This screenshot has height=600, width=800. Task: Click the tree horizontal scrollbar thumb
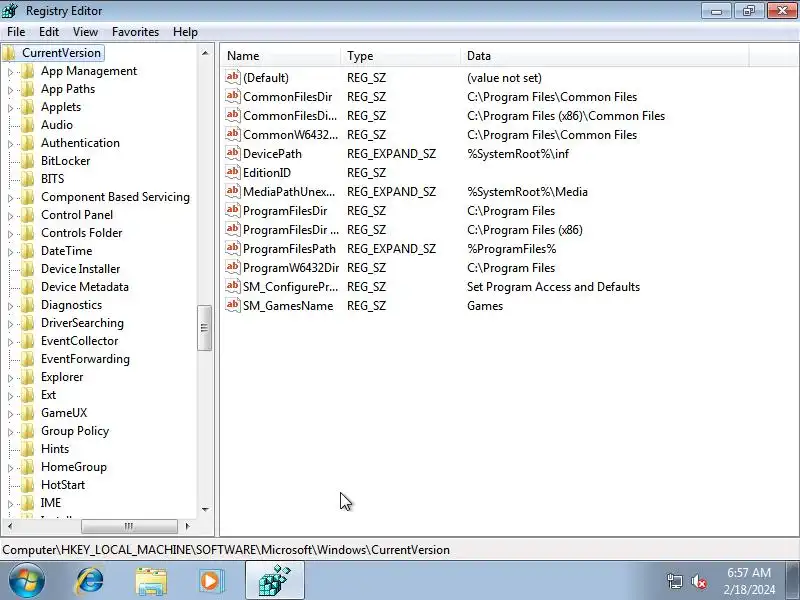click(x=129, y=526)
